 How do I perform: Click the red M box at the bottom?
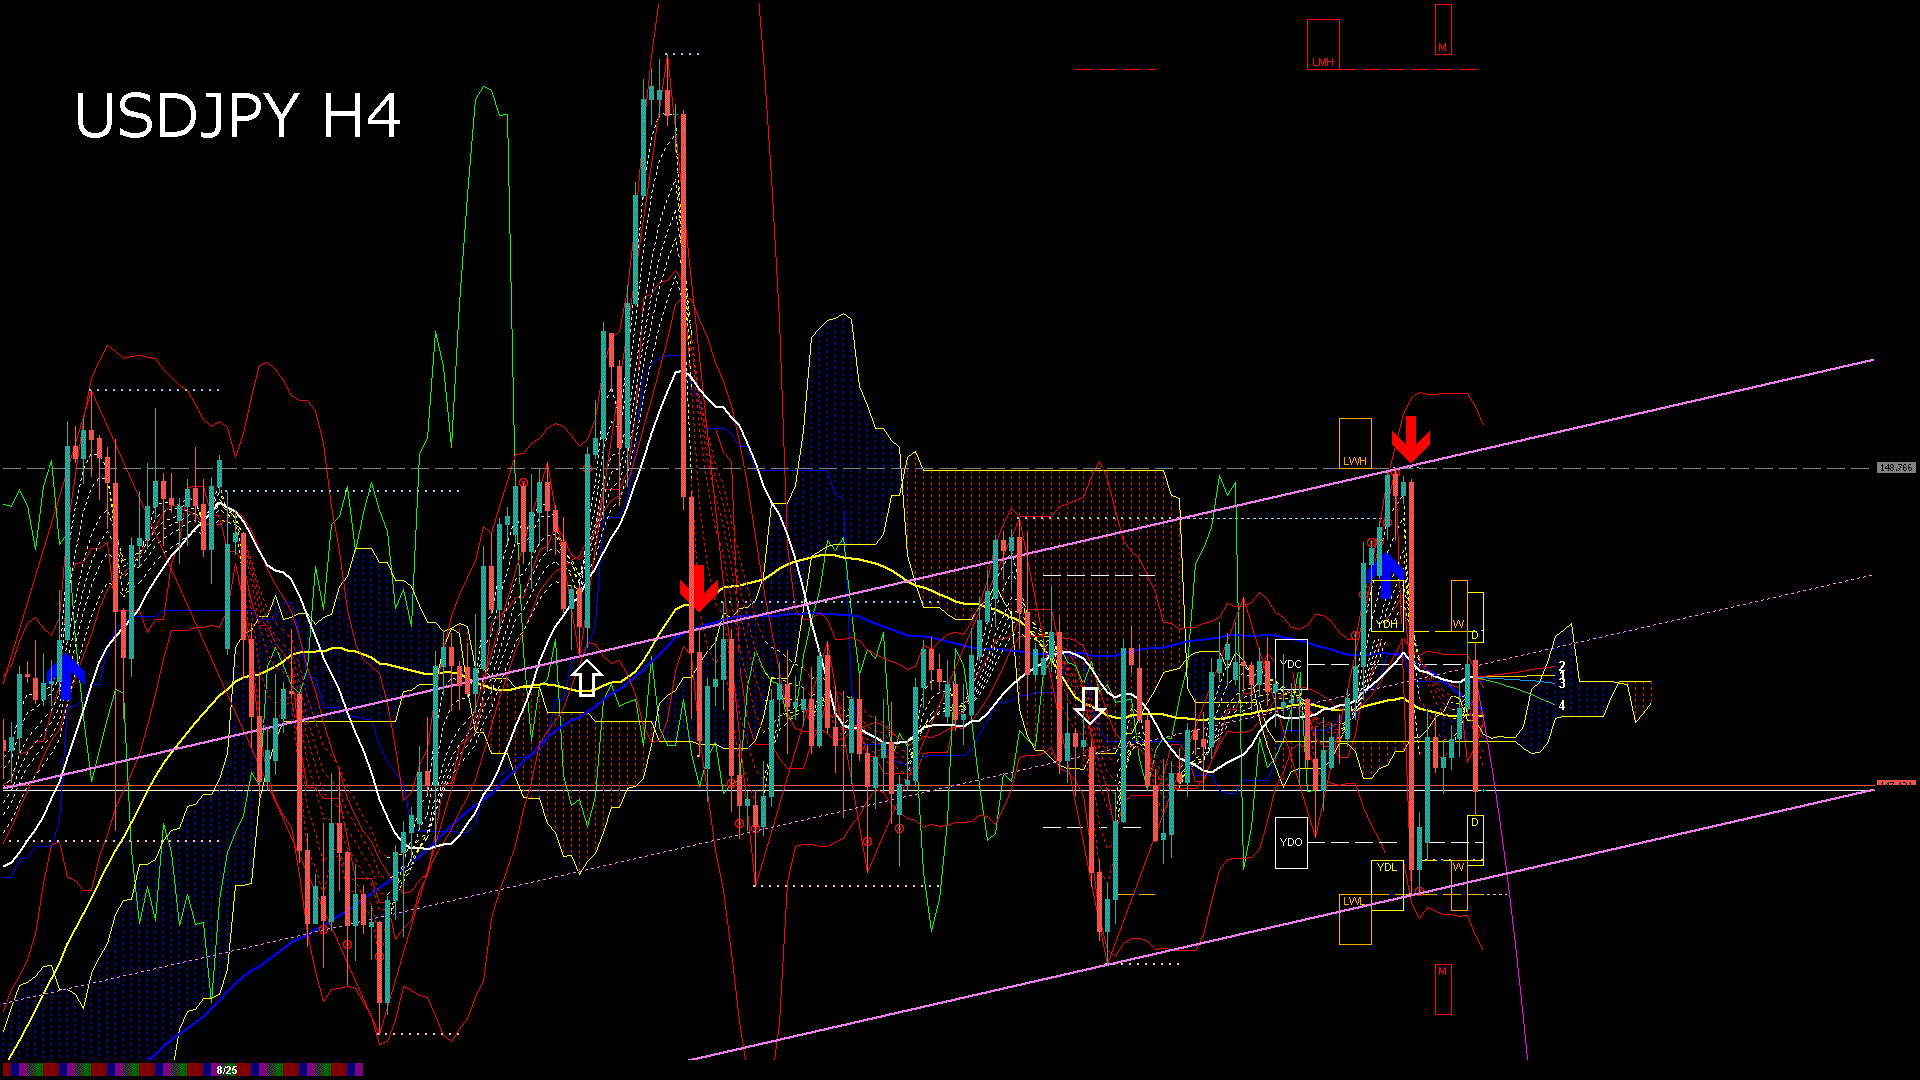click(x=1443, y=989)
